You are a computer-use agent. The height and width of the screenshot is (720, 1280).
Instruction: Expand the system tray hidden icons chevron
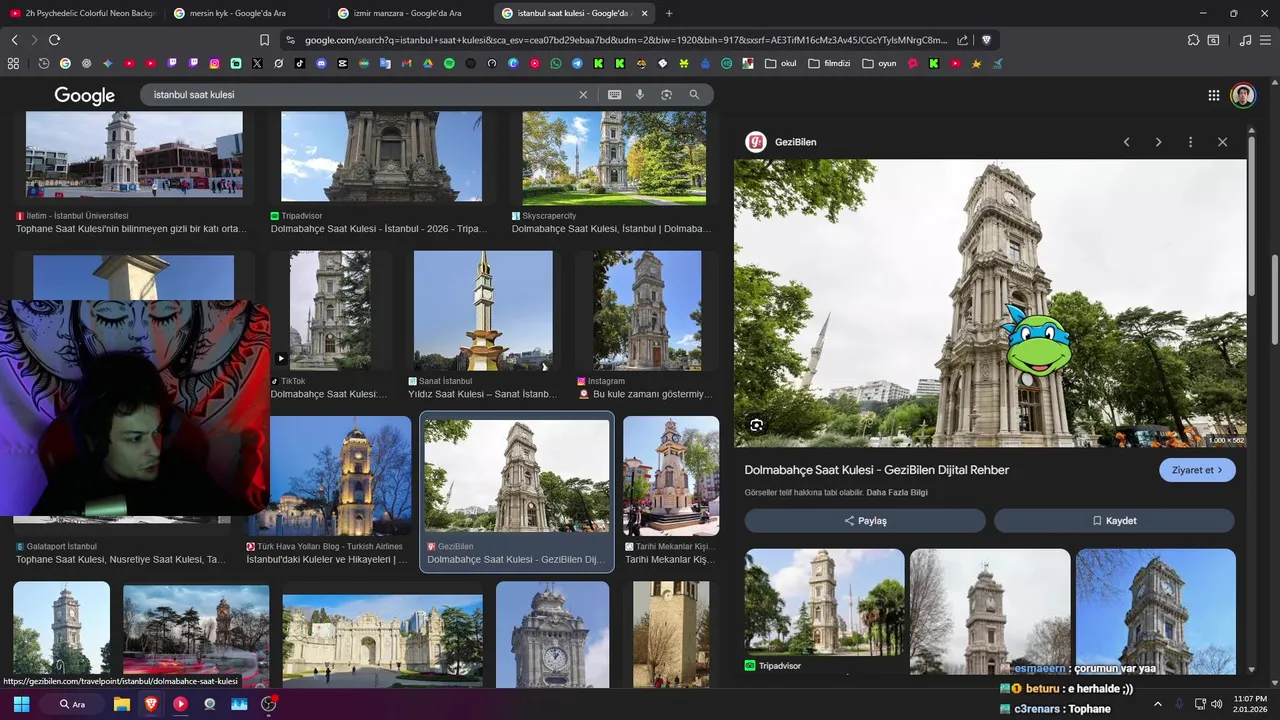coord(1158,704)
